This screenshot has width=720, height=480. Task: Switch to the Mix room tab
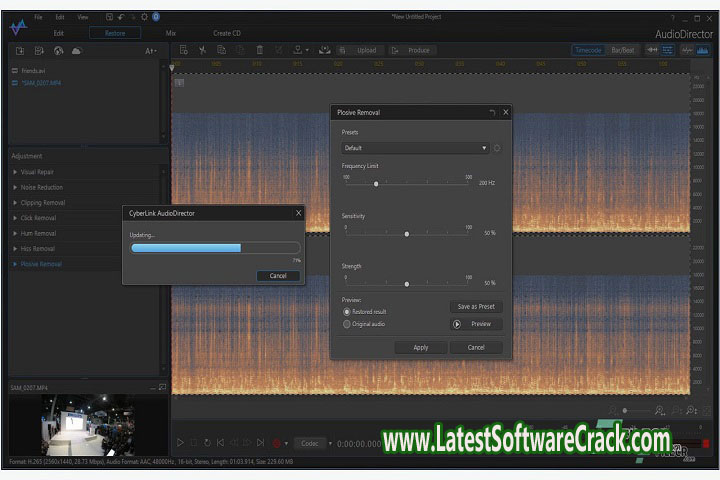[x=171, y=33]
